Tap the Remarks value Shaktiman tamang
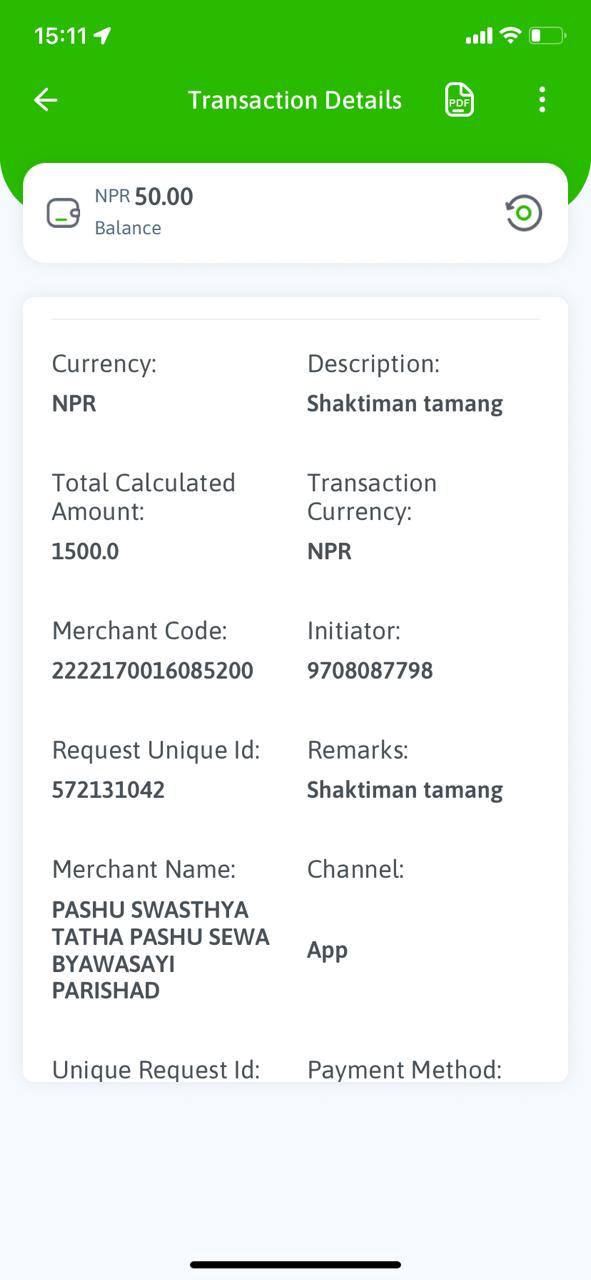This screenshot has height=1280, width=591. [x=405, y=790]
